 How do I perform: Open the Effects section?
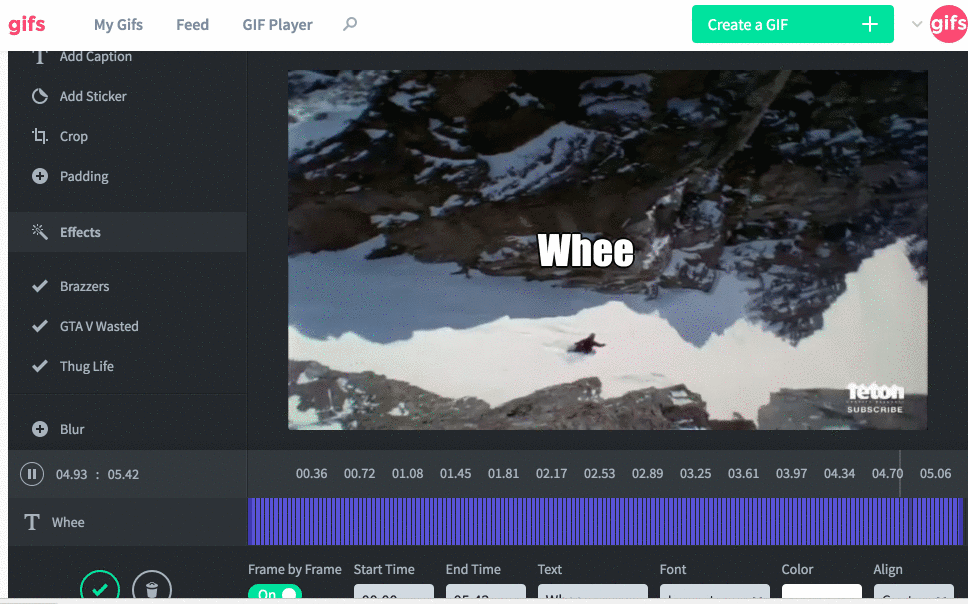80,233
